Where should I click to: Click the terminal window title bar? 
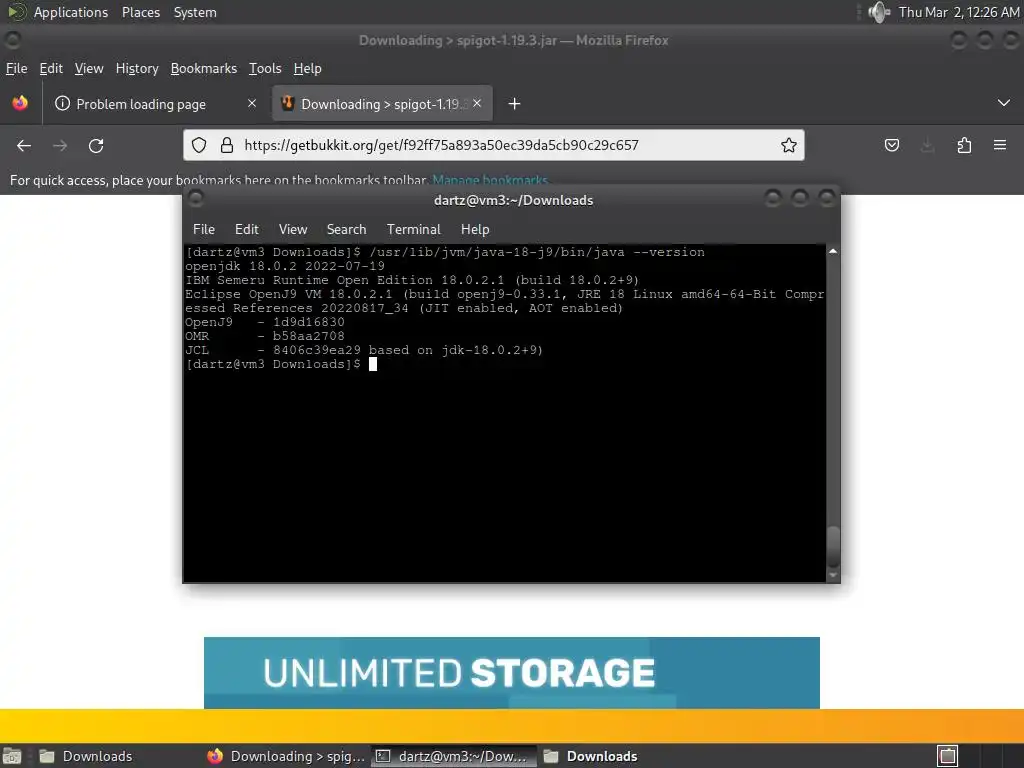[x=512, y=200]
